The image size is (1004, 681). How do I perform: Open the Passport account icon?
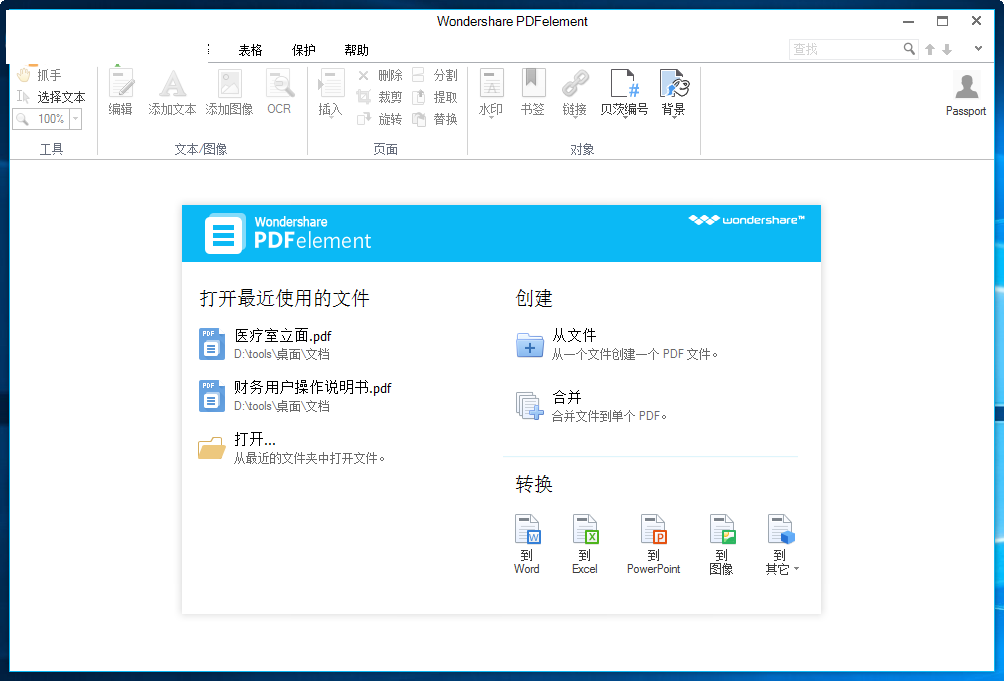point(966,93)
